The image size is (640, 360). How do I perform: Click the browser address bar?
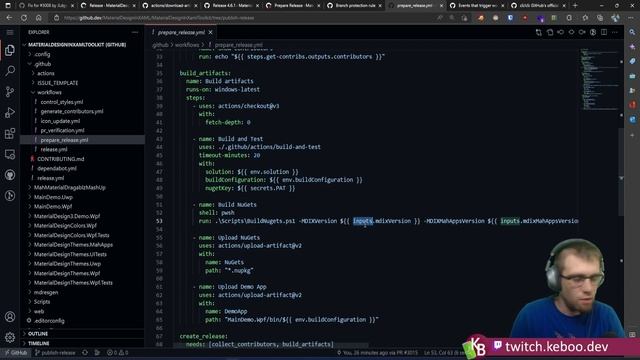point(245,18)
